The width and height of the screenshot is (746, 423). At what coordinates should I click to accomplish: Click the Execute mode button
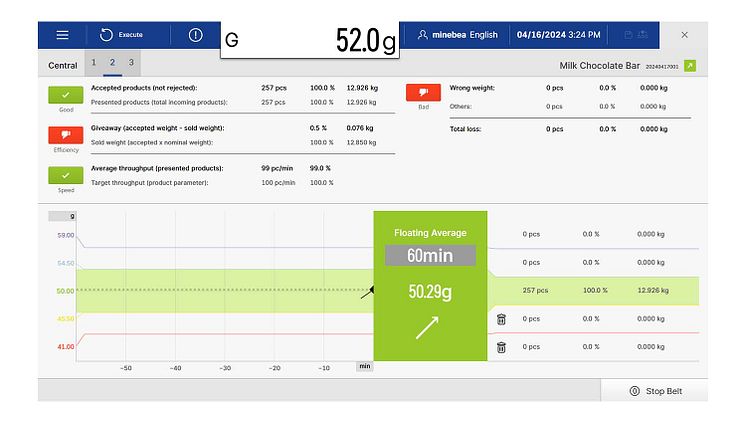122,35
